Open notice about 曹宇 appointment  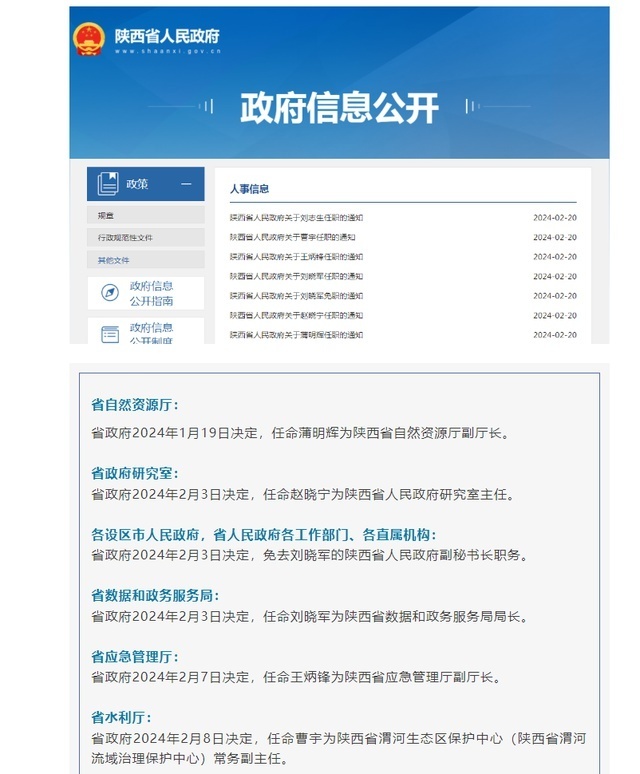pos(292,237)
